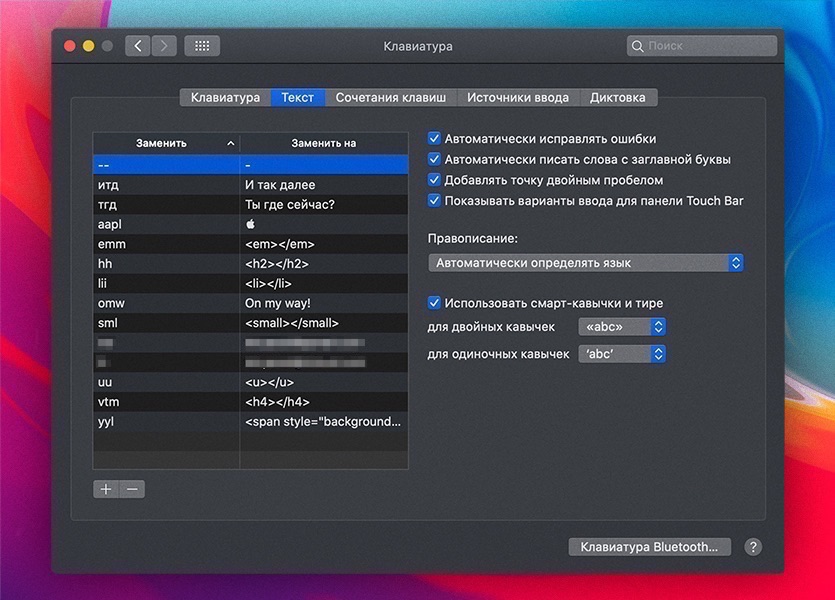Open help with the question mark button
Screen dimensions: 835x600
[x=752, y=547]
